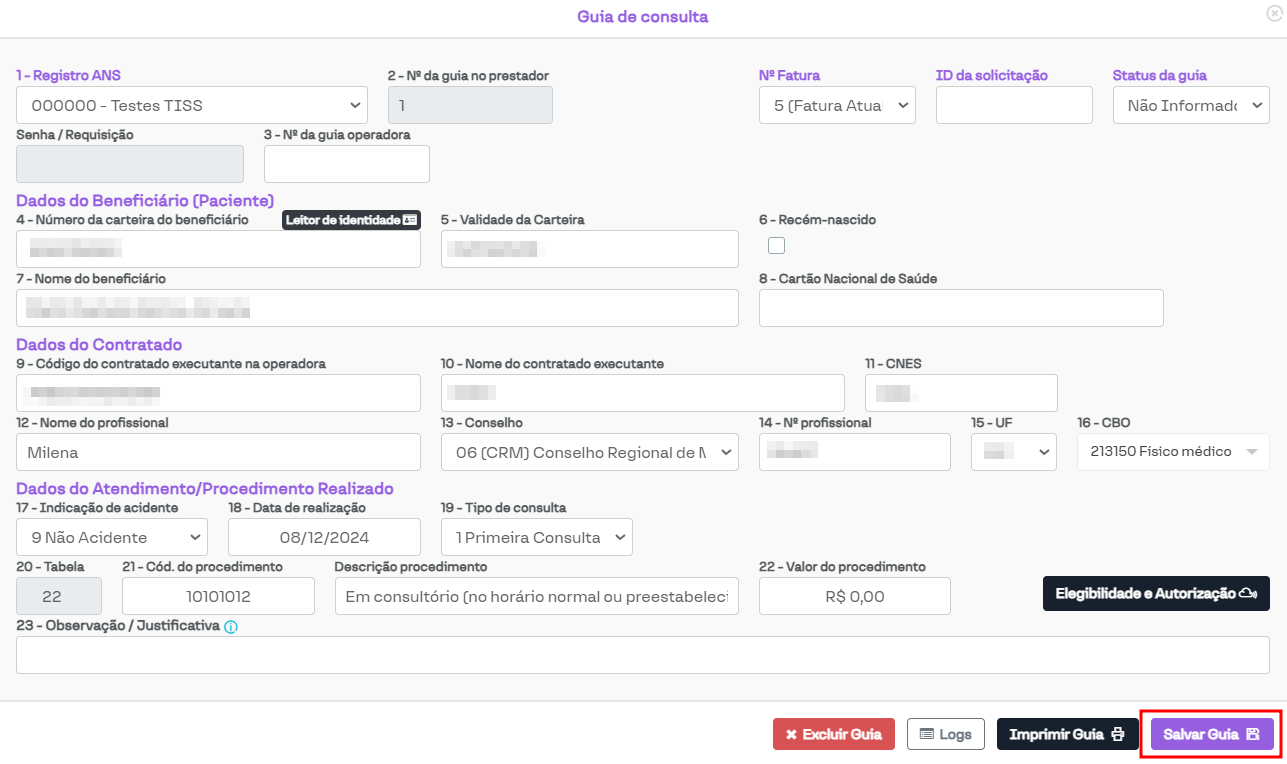Image resolution: width=1287 pixels, height=764 pixels.
Task: Click the ID da solicitação input
Action: point(1013,105)
